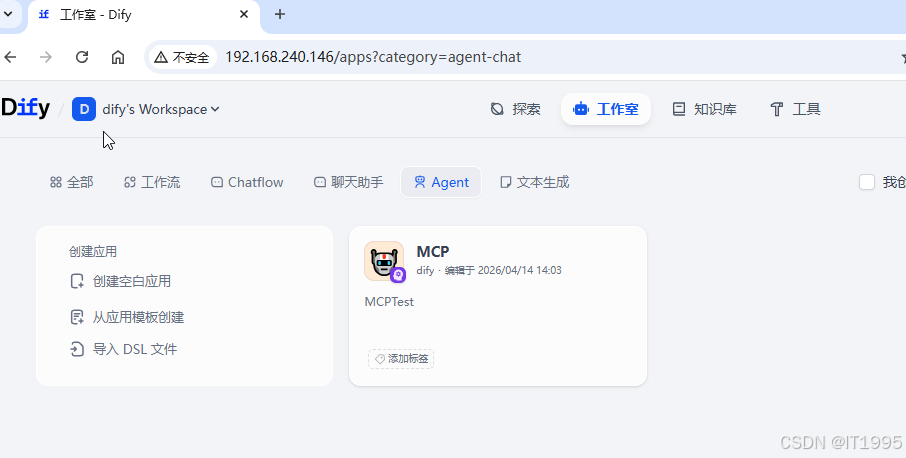Switch to the 工作流 tab
This screenshot has height=458, width=906.
pyautogui.click(x=152, y=183)
